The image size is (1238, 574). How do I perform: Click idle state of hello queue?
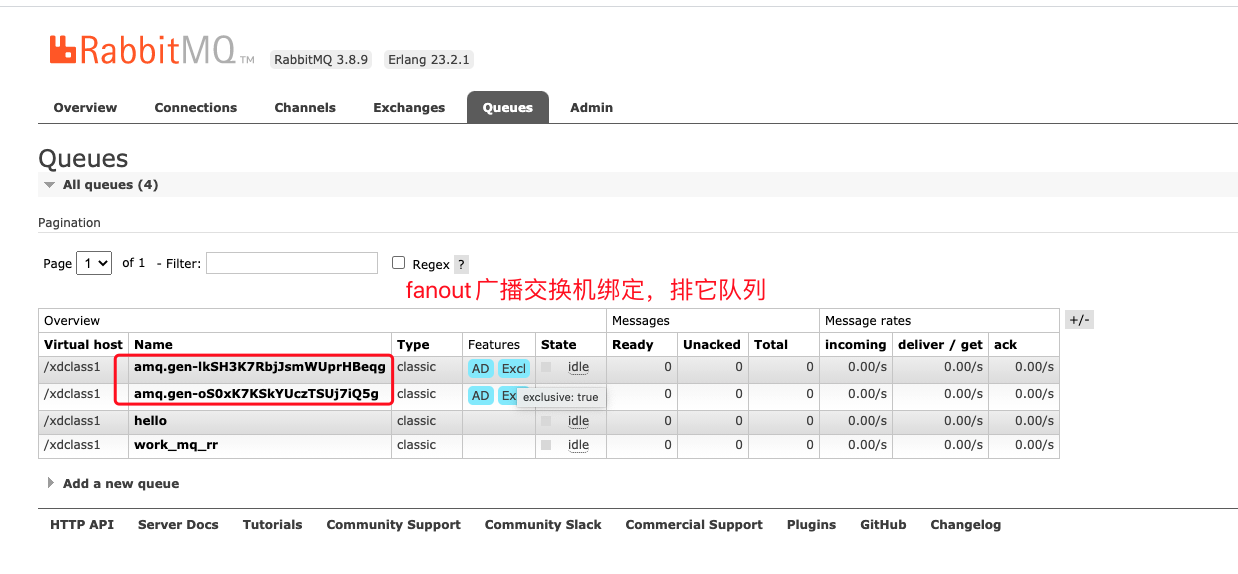[x=578, y=421]
